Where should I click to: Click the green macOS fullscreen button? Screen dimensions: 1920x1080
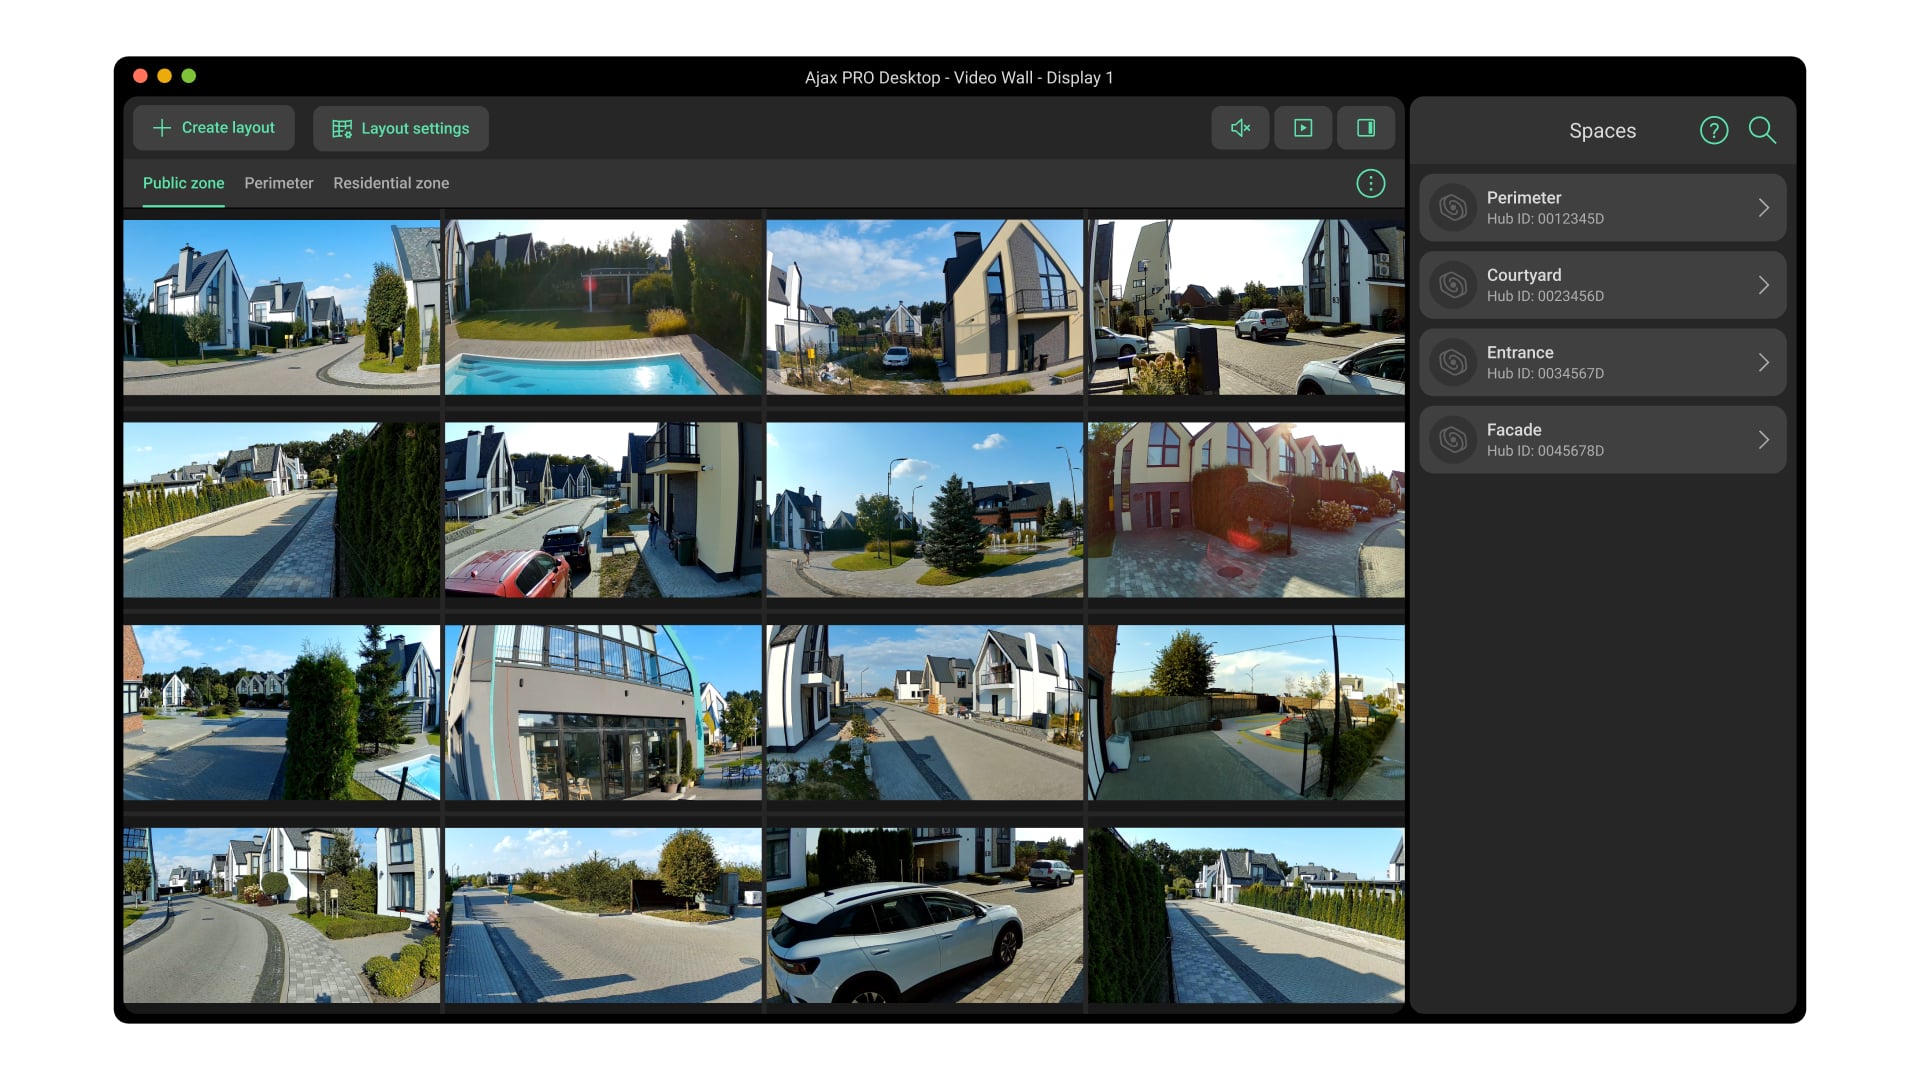click(x=189, y=76)
